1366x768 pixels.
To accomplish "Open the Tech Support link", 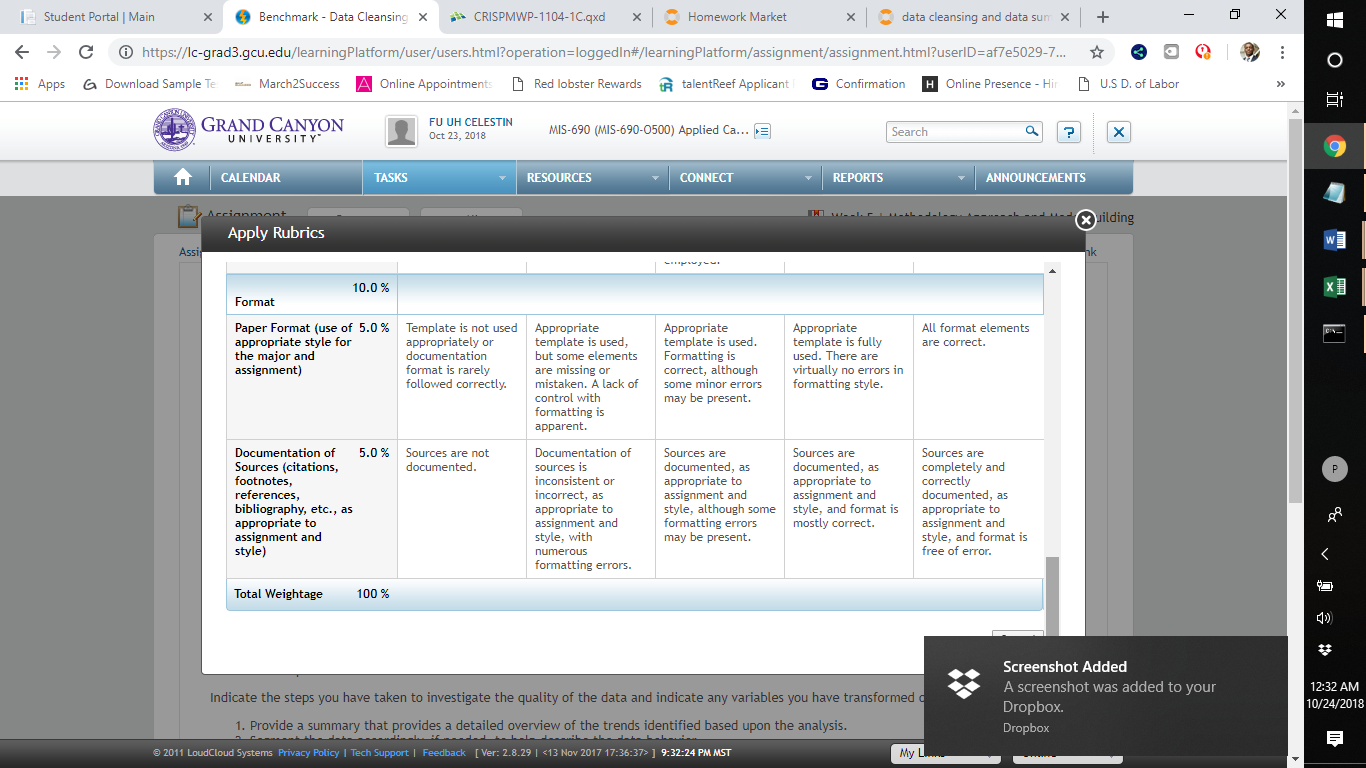I will point(380,753).
